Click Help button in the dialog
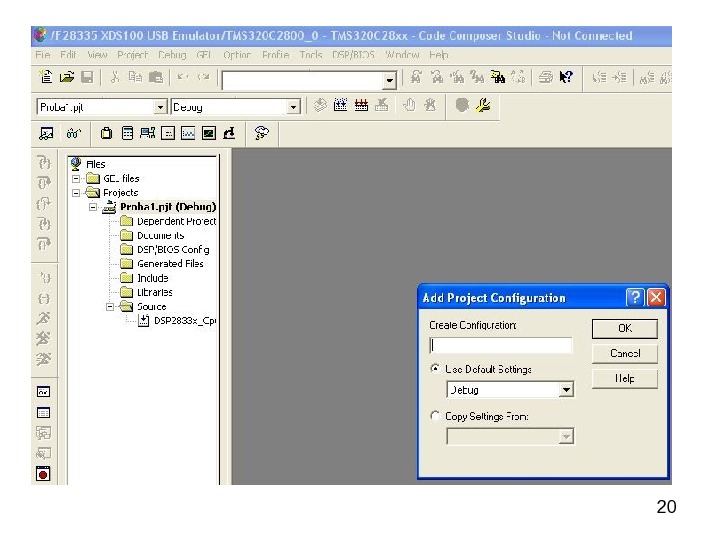 click(624, 379)
